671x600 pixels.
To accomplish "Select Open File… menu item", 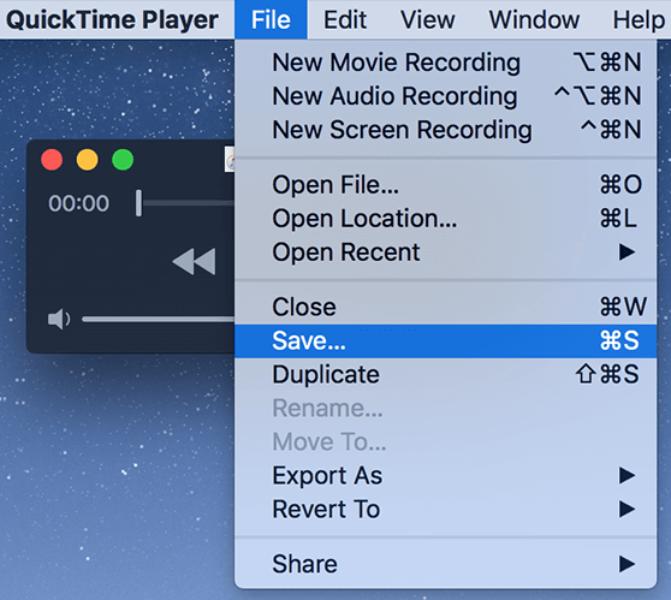I will 445,185.
